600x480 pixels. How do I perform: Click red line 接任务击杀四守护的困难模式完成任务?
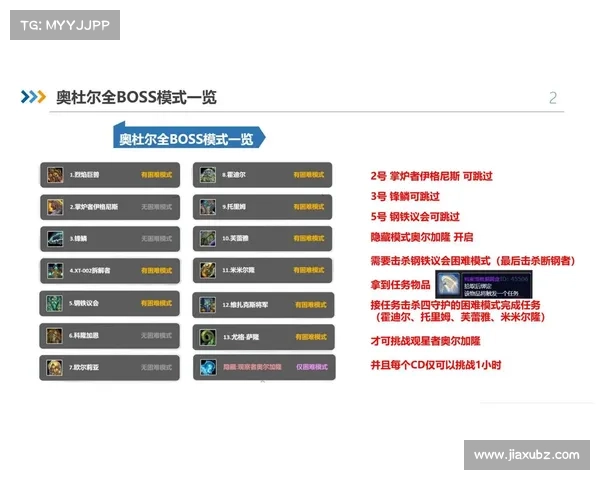click(455, 305)
